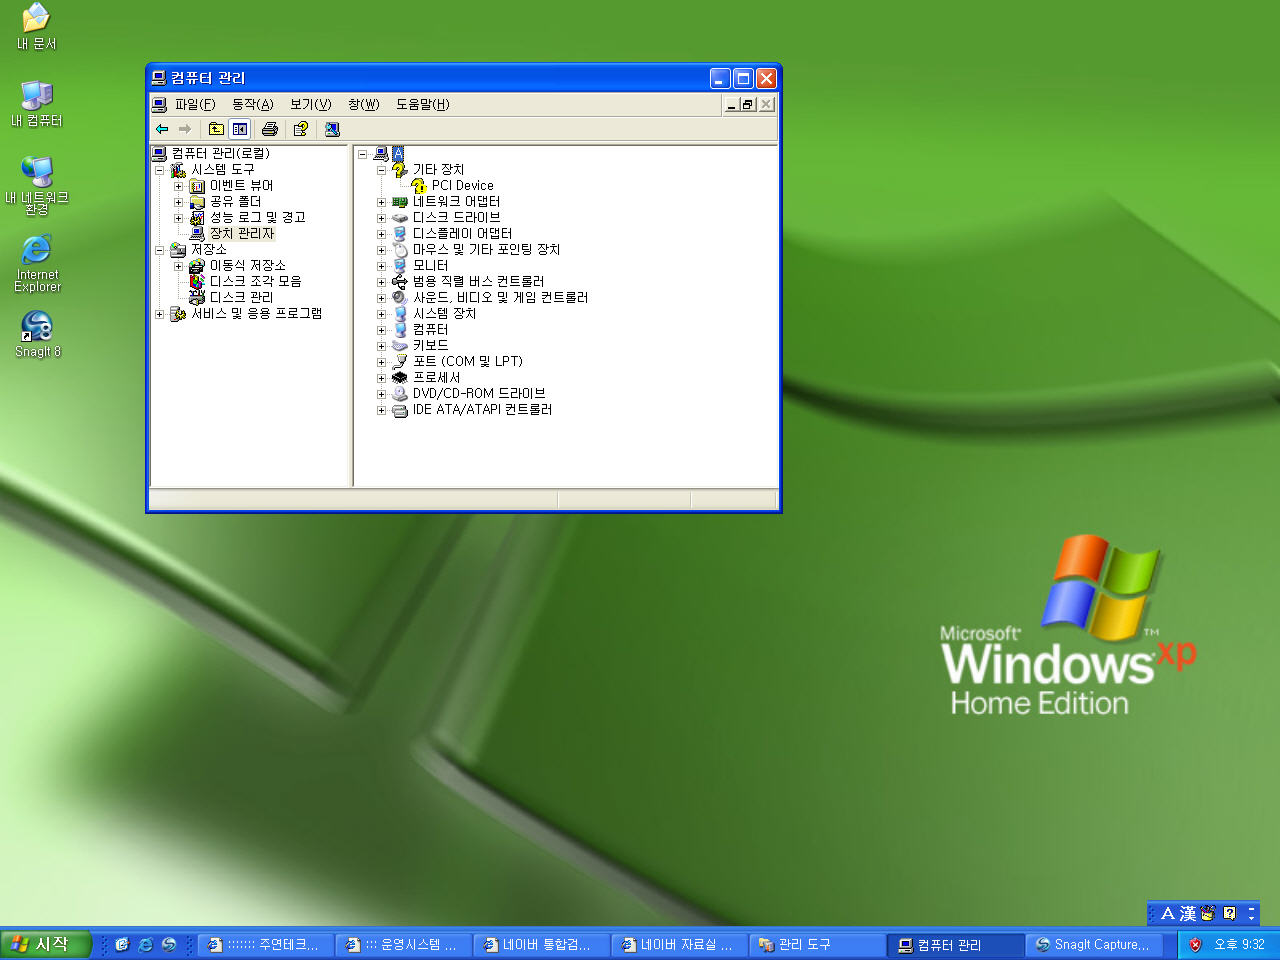
Task: Click the 성능 로그 및 경고 icon
Action: coord(197,218)
